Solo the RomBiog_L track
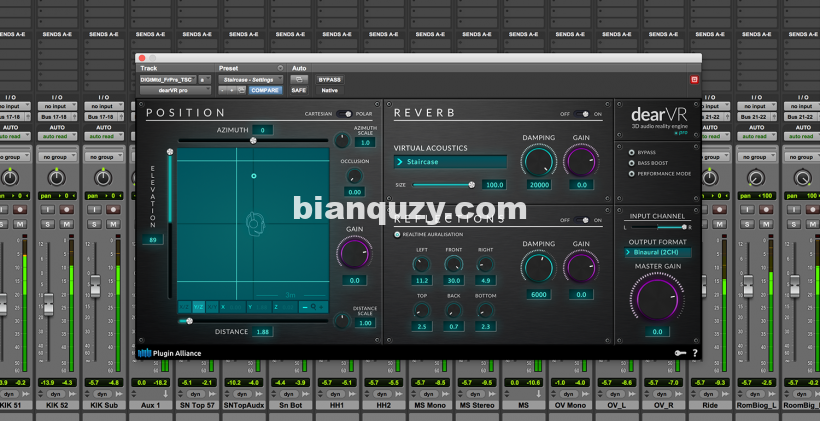The height and width of the screenshot is (421, 820). pos(747,224)
